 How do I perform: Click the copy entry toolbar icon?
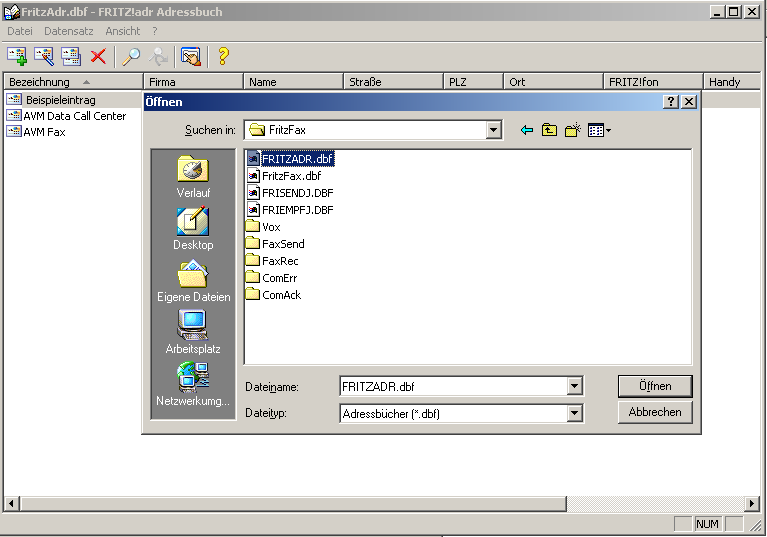tap(71, 56)
